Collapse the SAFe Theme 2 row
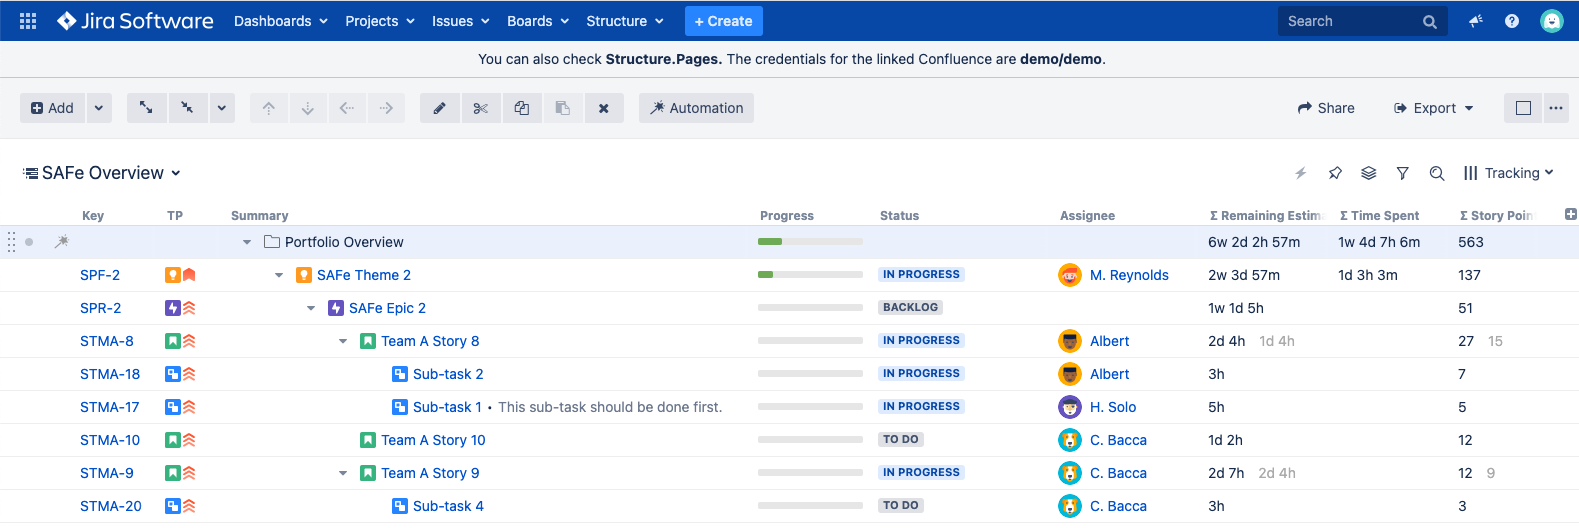 tap(279, 275)
